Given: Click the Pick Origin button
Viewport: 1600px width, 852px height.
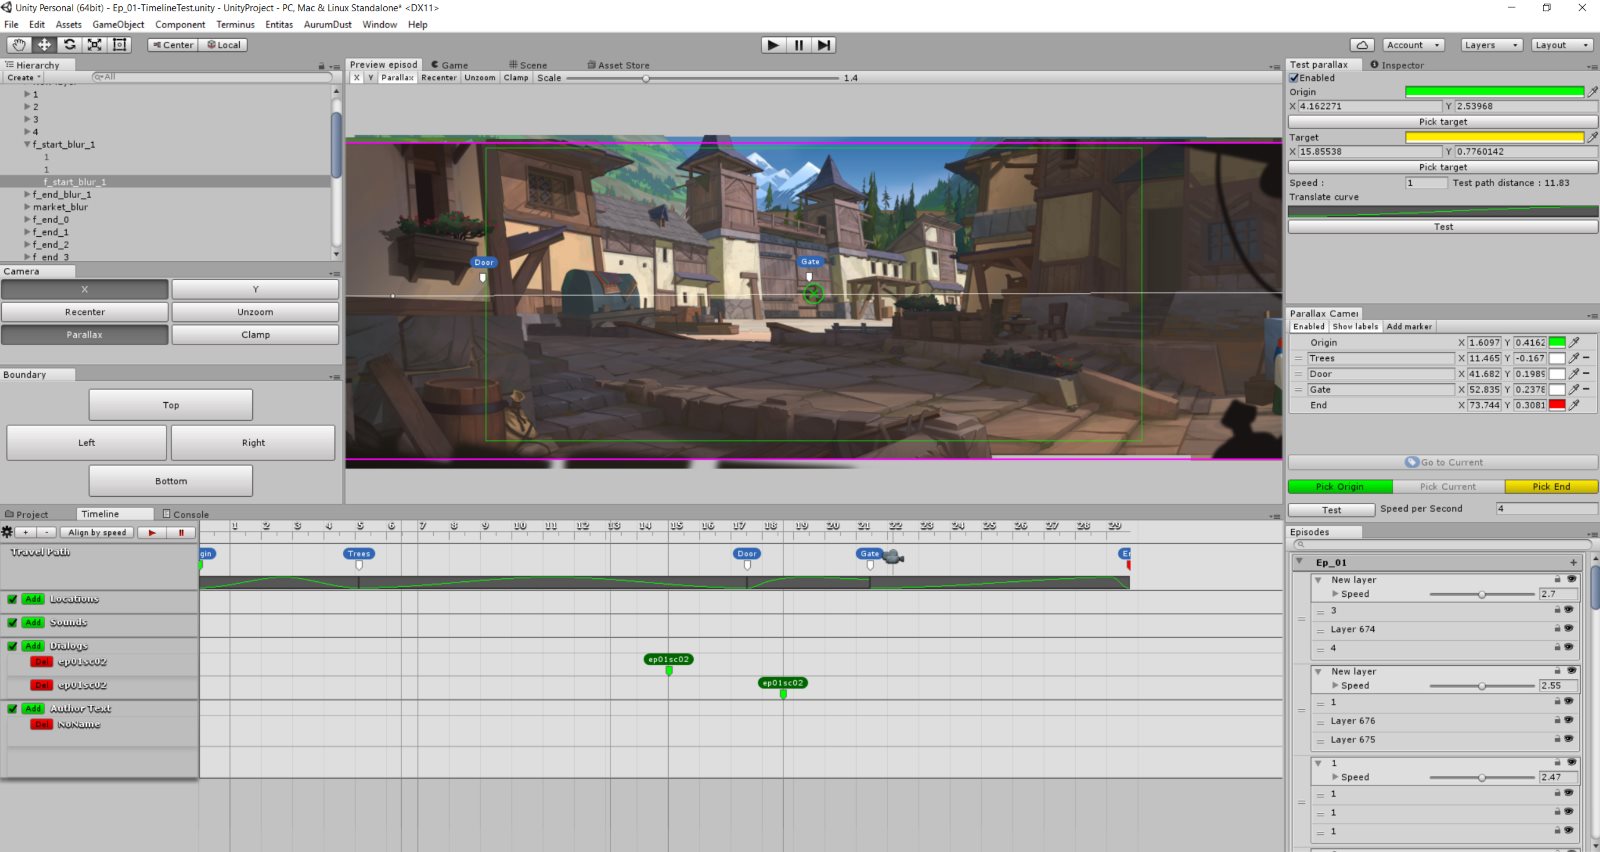Looking at the screenshot, I should 1340,487.
